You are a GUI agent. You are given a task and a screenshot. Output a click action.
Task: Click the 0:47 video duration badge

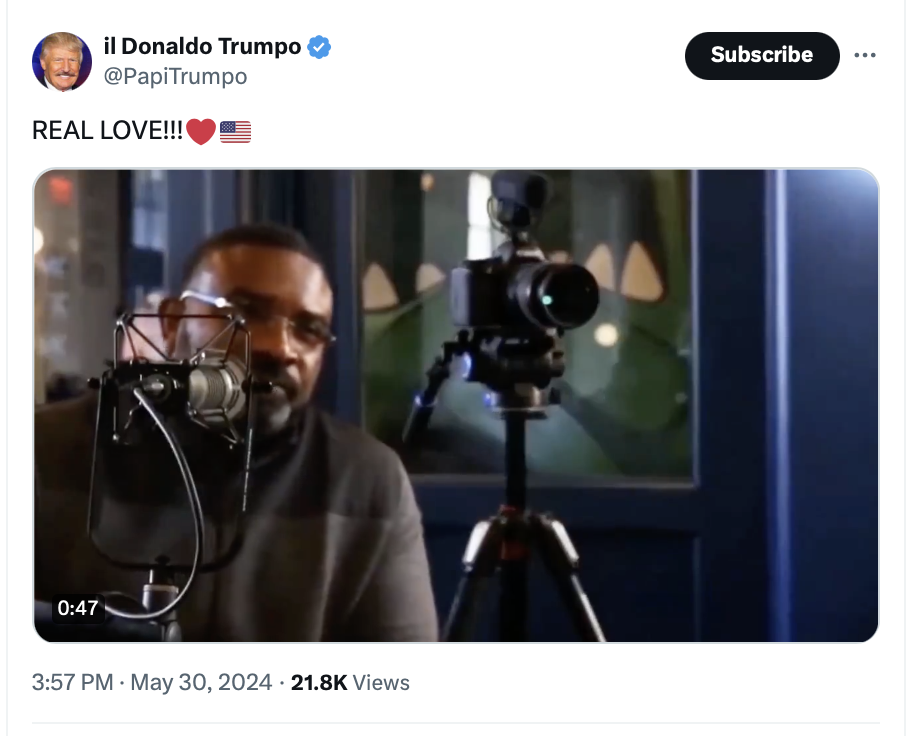coord(78,608)
